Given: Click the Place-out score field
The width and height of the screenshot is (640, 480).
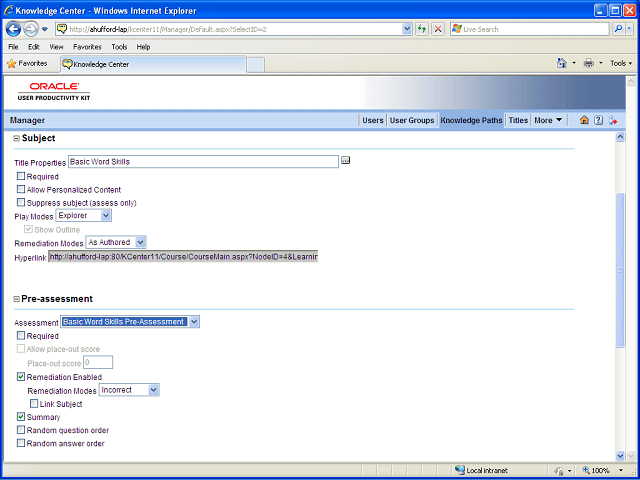Looking at the screenshot, I should click(98, 362).
